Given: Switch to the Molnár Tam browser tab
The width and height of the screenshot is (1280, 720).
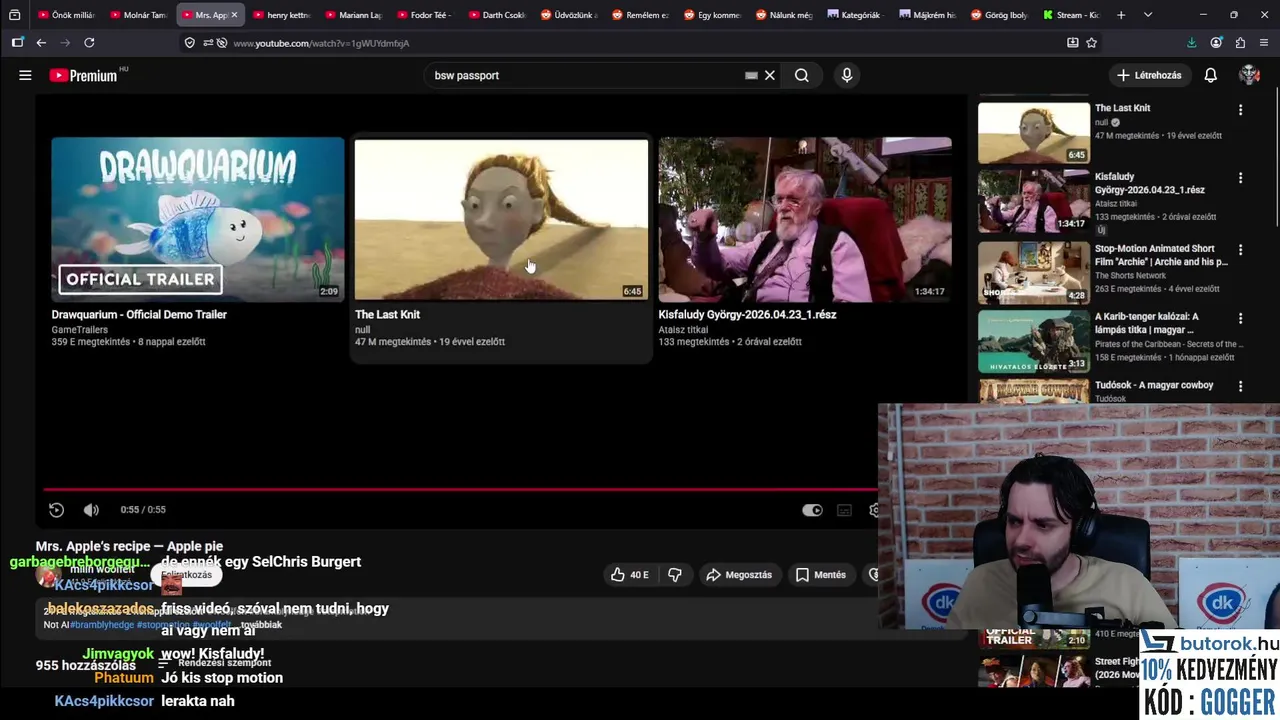Looking at the screenshot, I should [x=138, y=15].
